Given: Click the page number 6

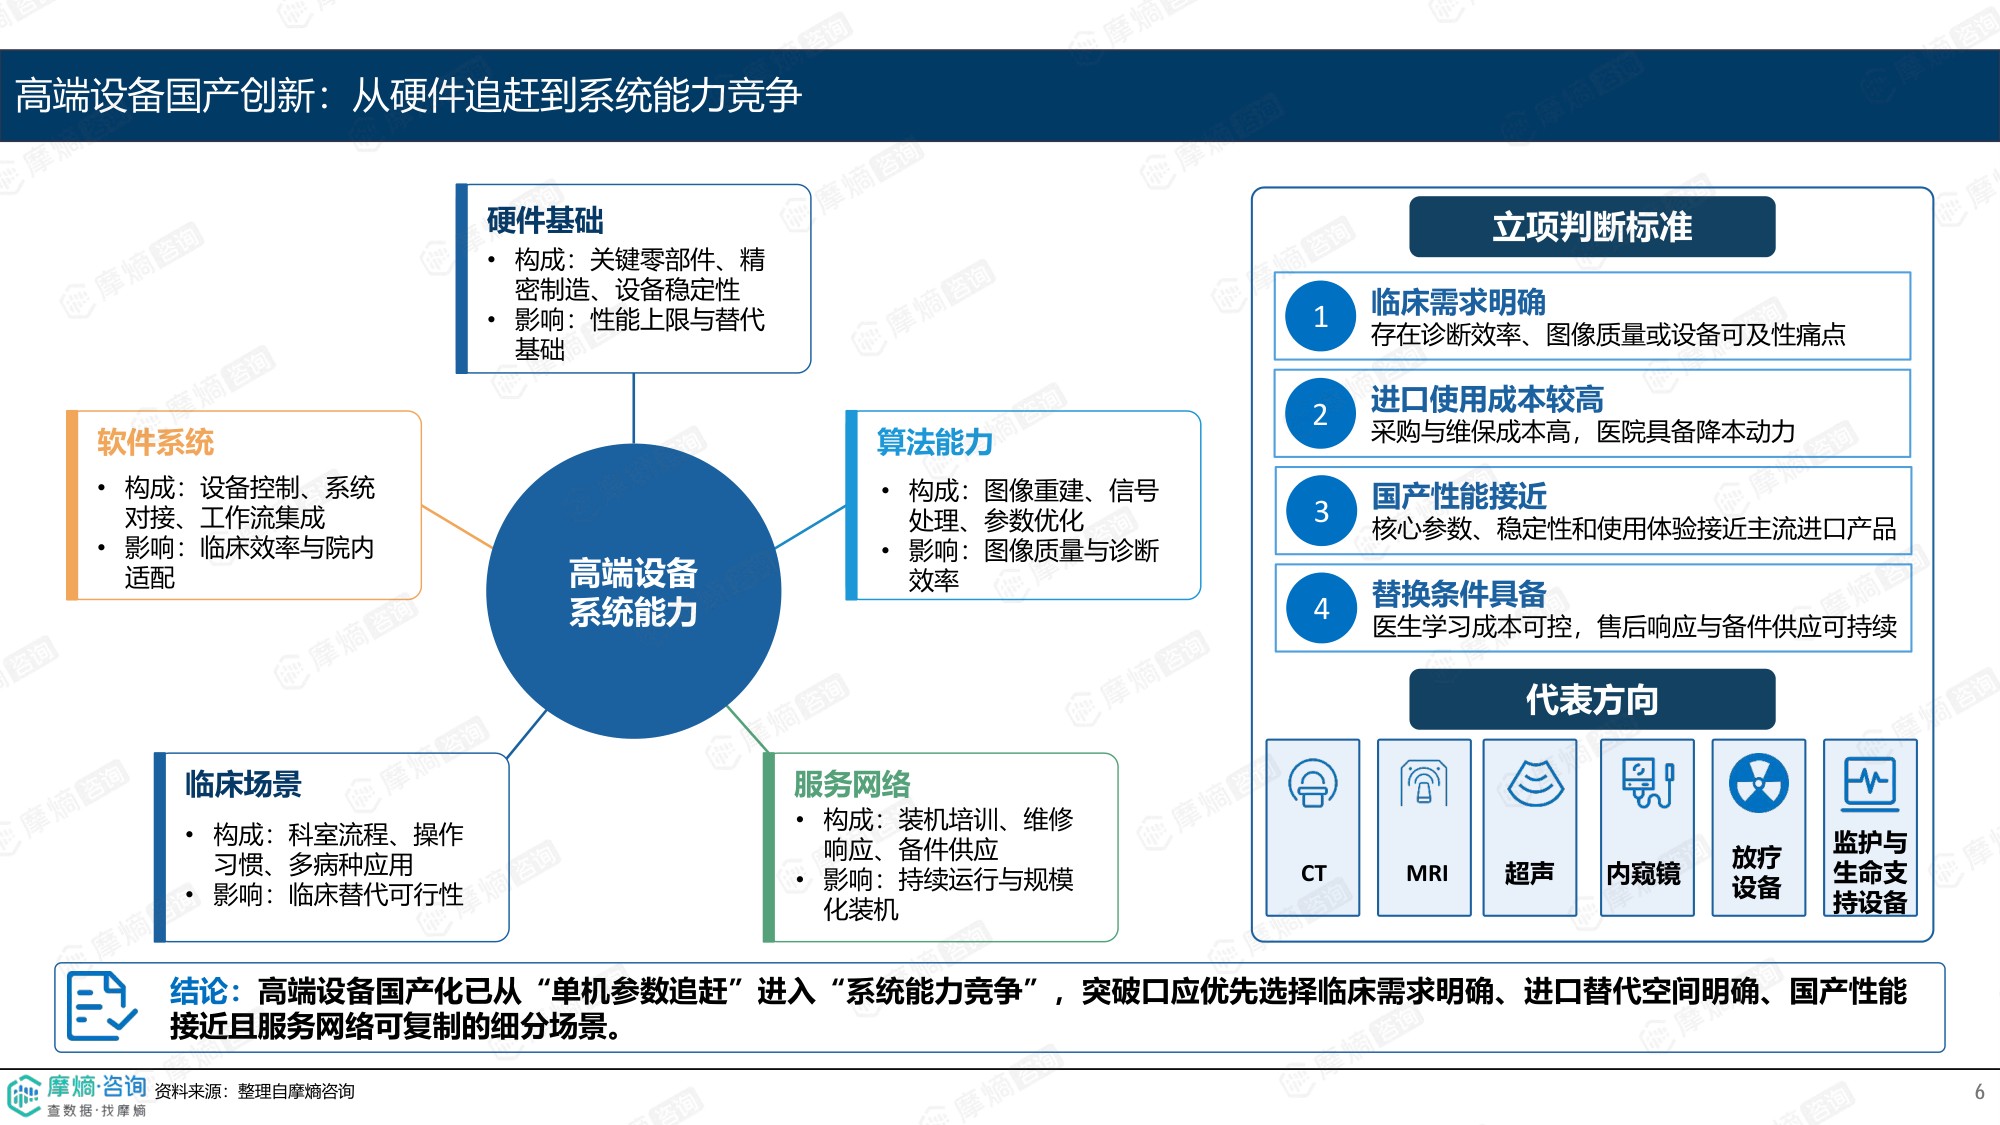Looking at the screenshot, I should click(x=1979, y=1092).
